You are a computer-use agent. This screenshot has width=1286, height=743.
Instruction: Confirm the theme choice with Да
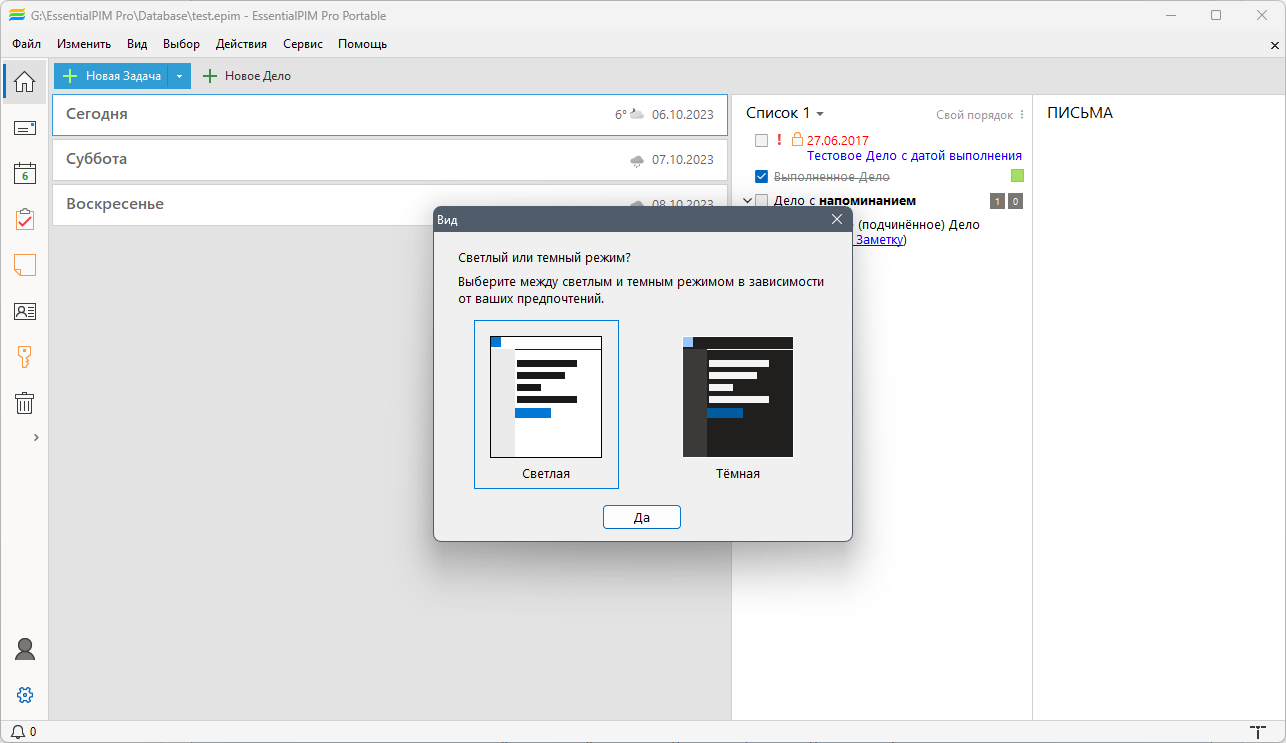(x=641, y=517)
